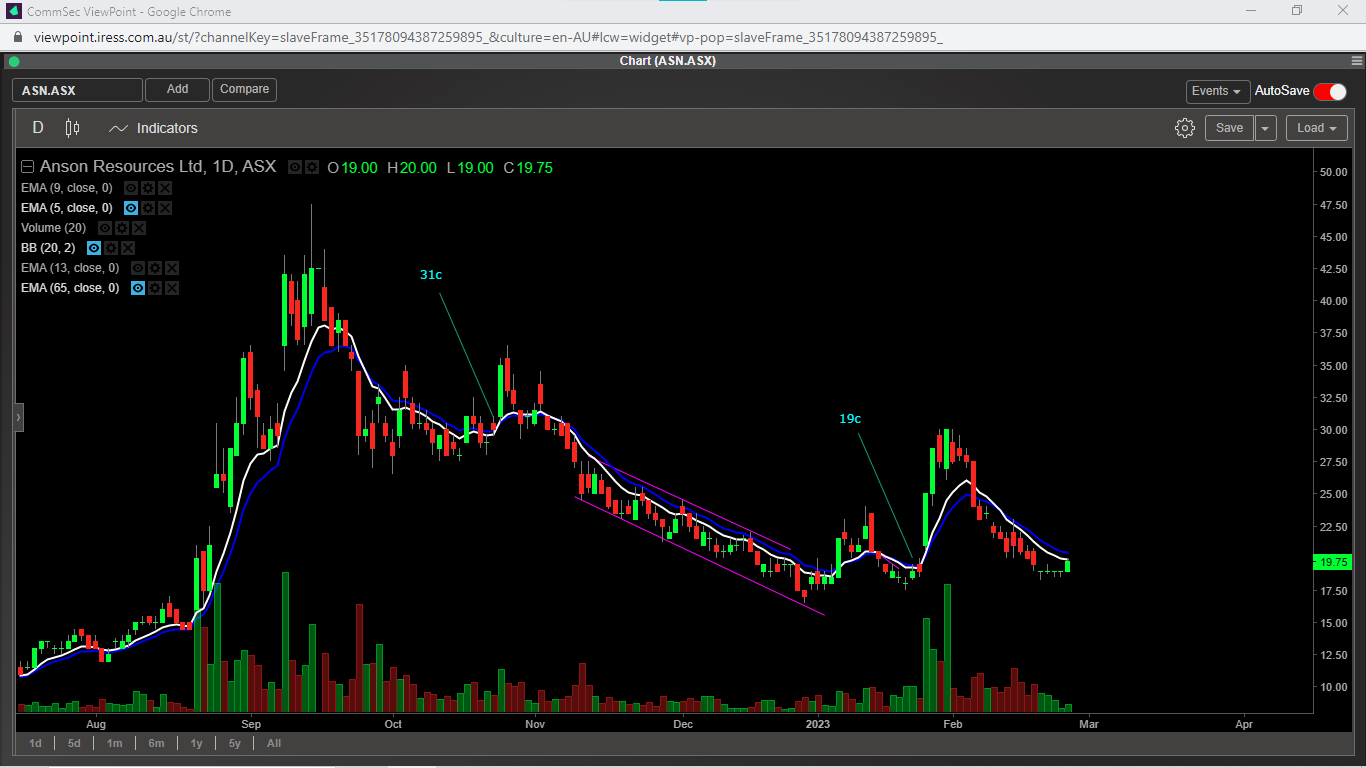
Task: Click the 19c chart annotation label
Action: [x=850, y=419]
